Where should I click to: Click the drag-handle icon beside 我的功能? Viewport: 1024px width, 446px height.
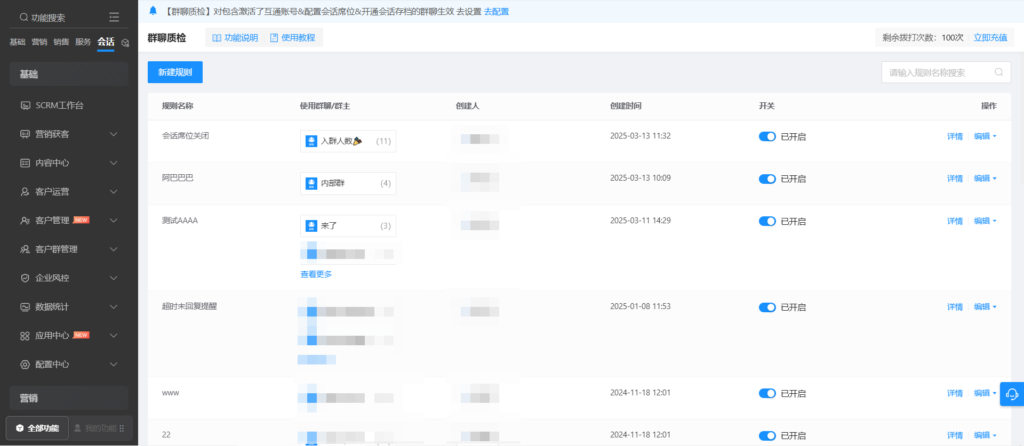[x=122, y=428]
